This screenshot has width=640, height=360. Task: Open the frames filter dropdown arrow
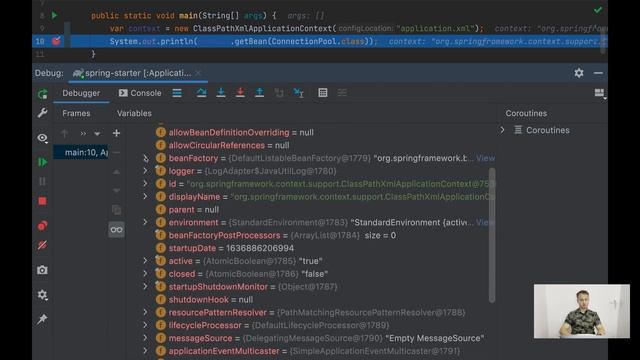[x=97, y=133]
